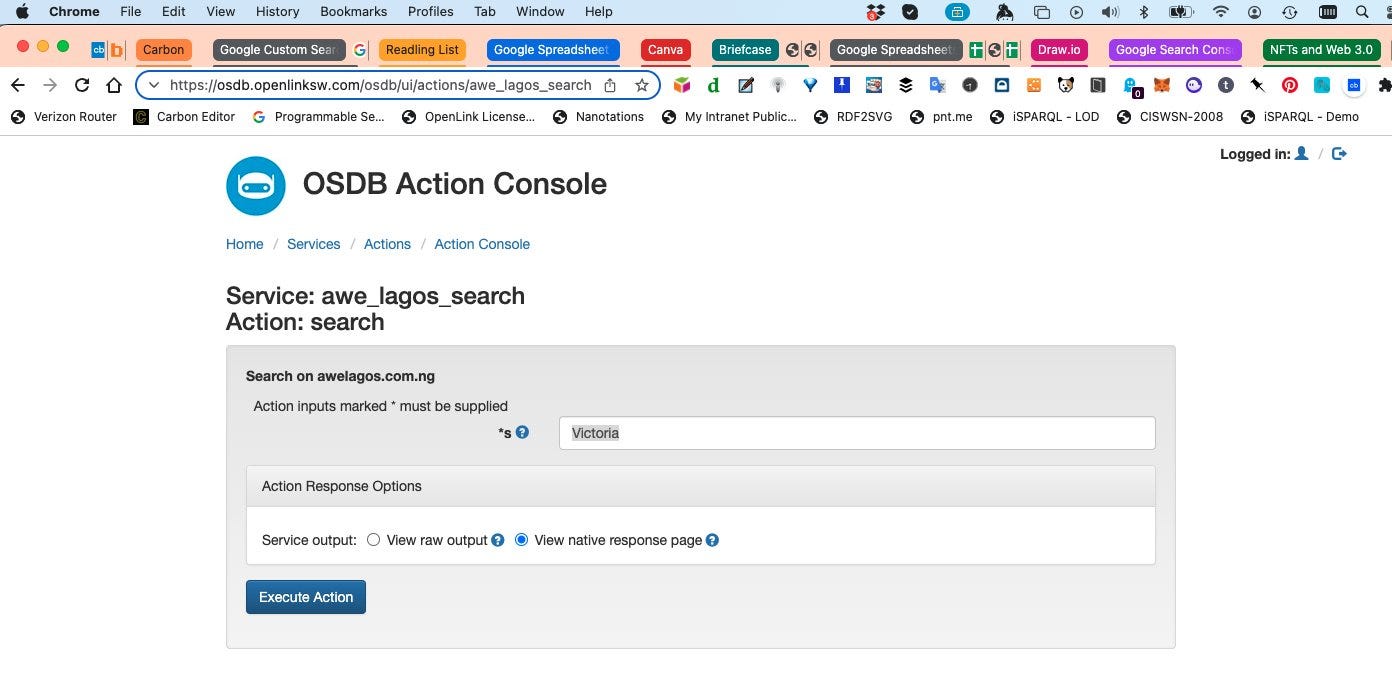Viewport: 1392px width, 697px height.
Task: Open the gray 't' circle extension
Action: click(x=1225, y=86)
